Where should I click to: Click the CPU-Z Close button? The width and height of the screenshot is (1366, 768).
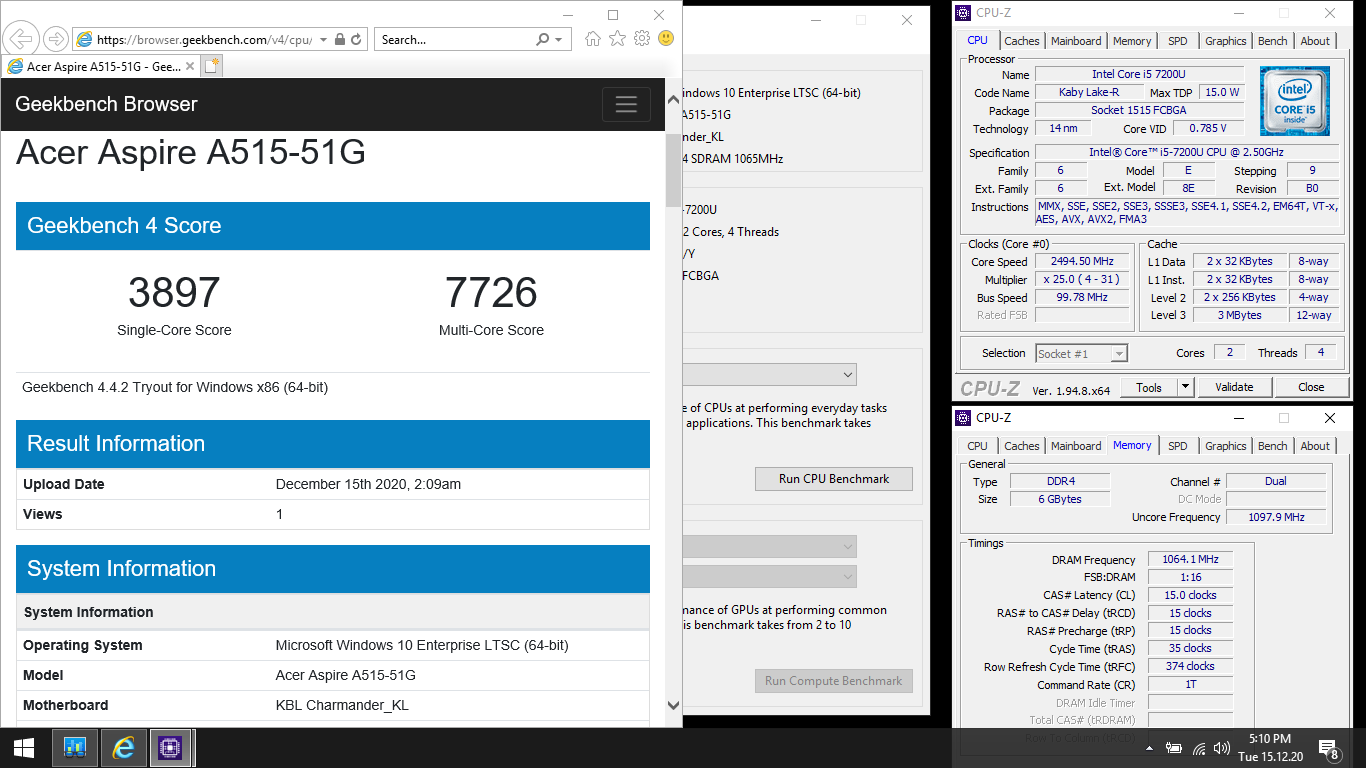pyautogui.click(x=1311, y=387)
